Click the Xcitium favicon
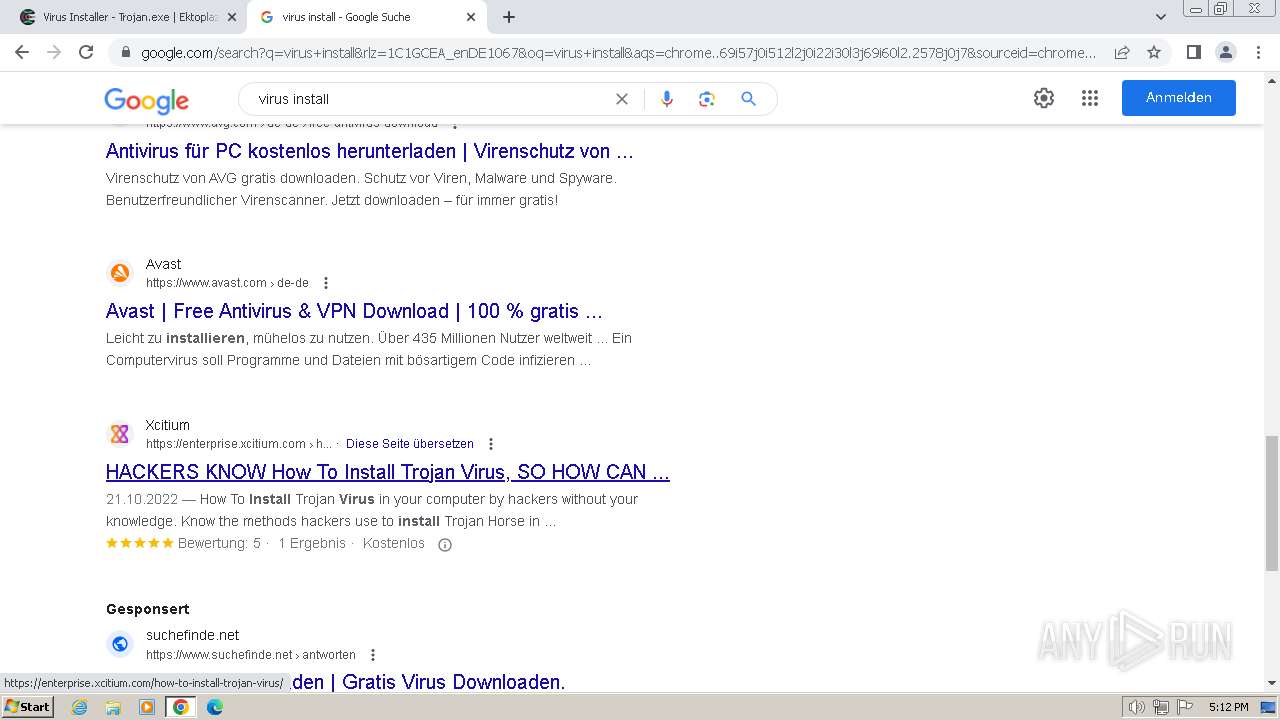1280x720 pixels. (120, 434)
